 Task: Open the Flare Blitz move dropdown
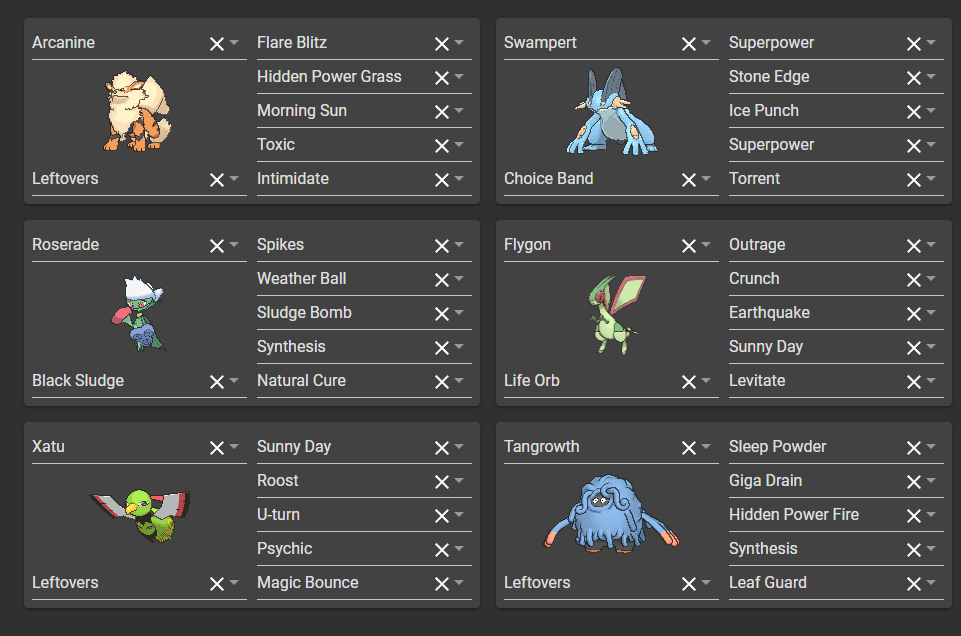coord(458,43)
